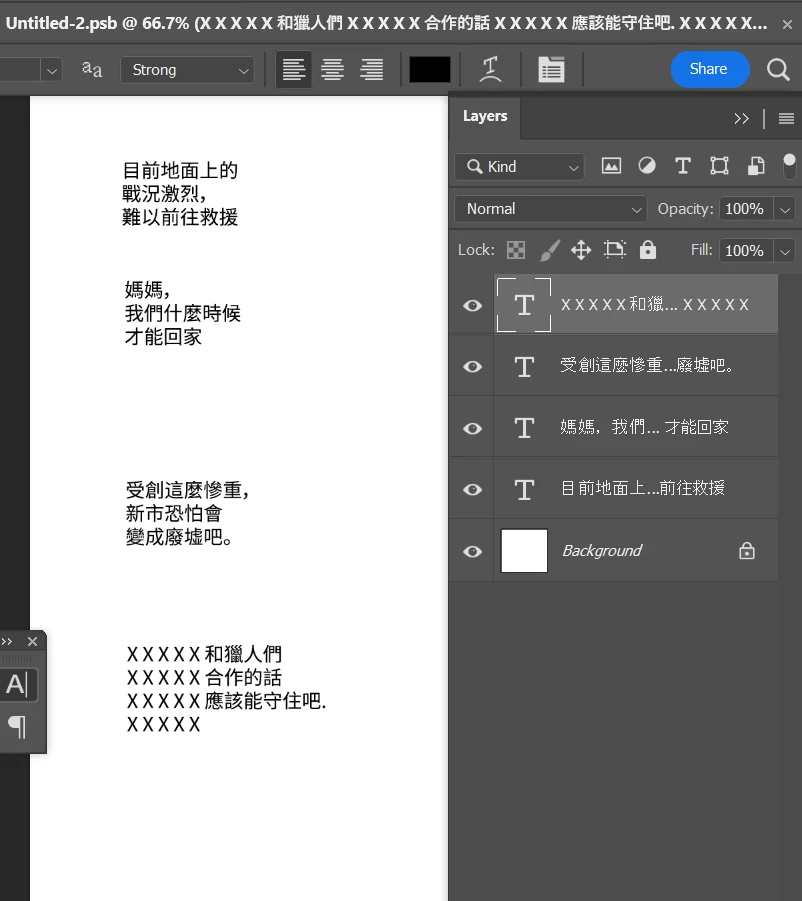The image size is (802, 901).
Task: Left align the text
Action: pos(294,70)
